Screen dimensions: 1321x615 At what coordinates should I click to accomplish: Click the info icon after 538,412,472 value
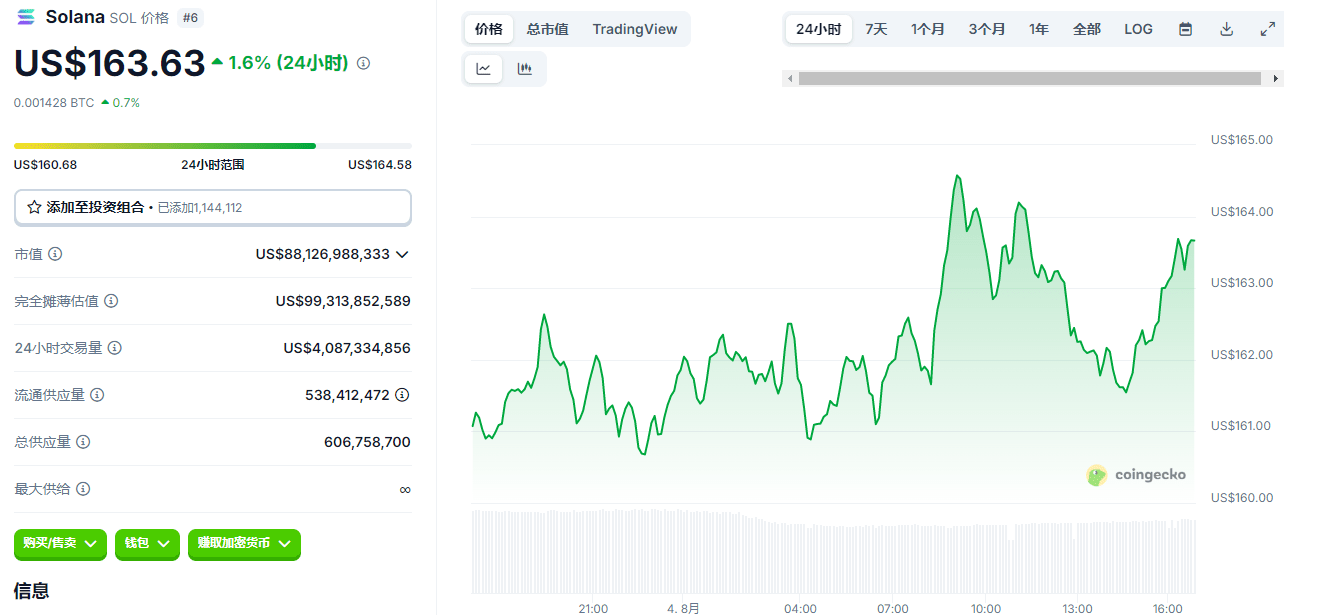[x=402, y=395]
